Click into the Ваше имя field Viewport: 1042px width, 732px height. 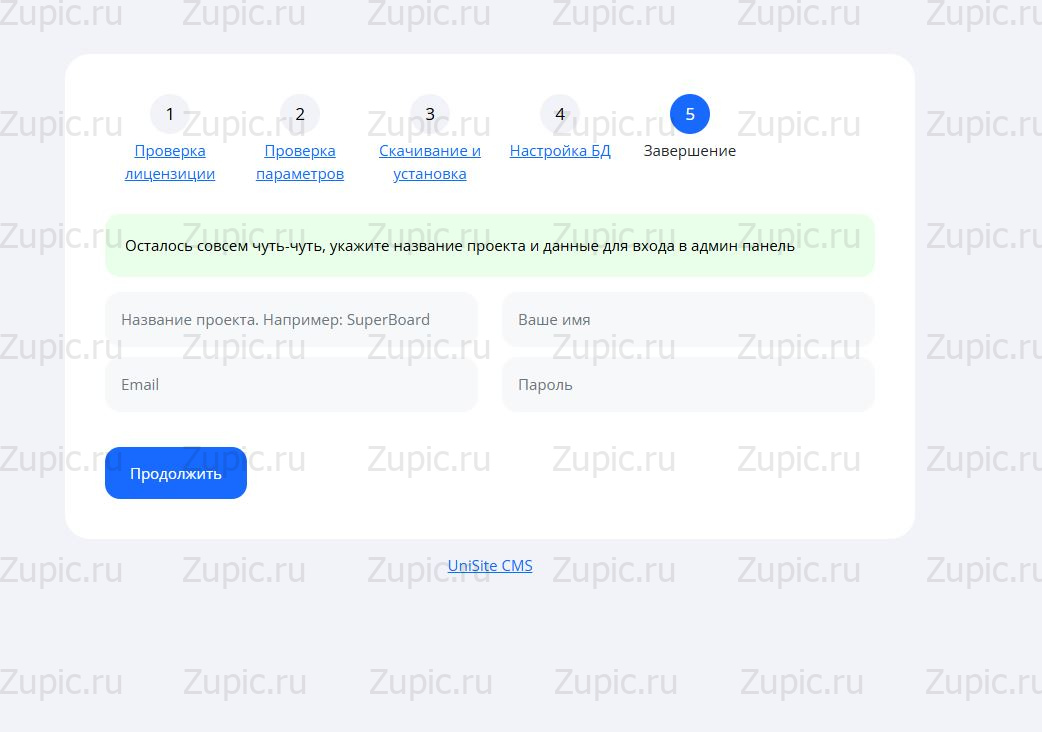tap(688, 320)
